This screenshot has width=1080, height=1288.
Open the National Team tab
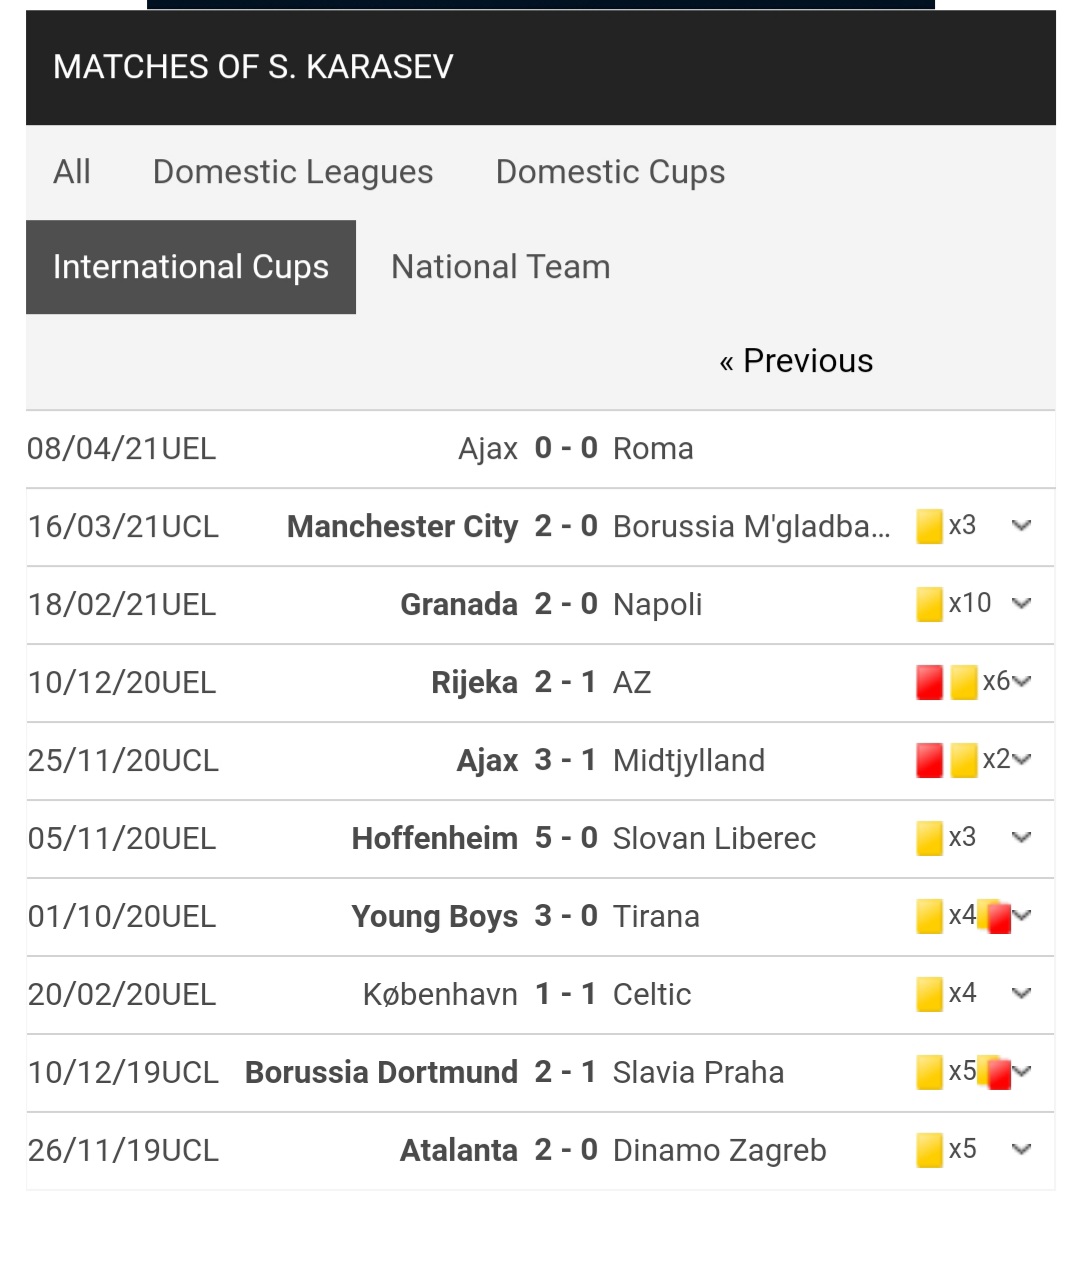(x=500, y=267)
